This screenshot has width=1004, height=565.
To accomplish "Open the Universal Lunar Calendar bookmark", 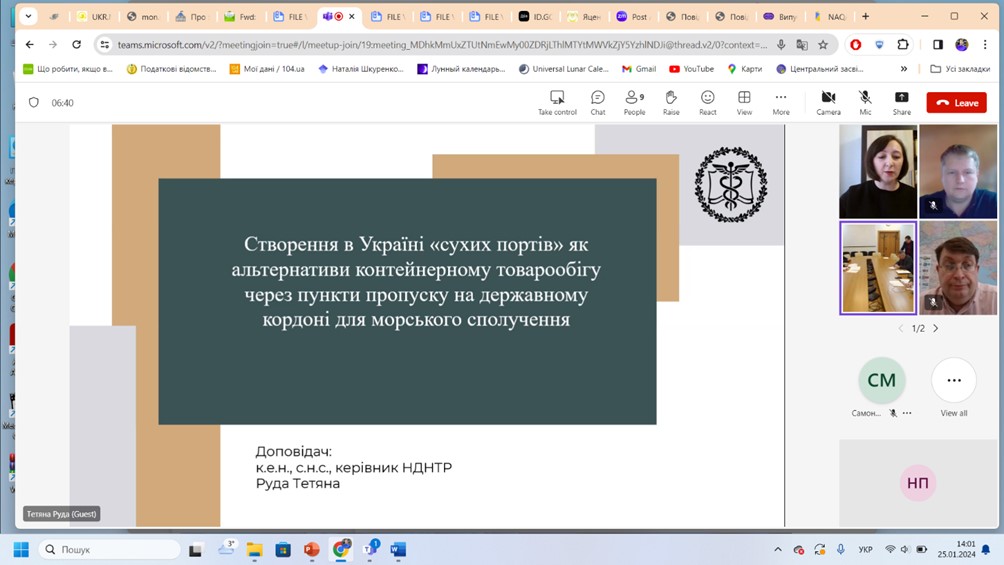I will tap(563, 69).
